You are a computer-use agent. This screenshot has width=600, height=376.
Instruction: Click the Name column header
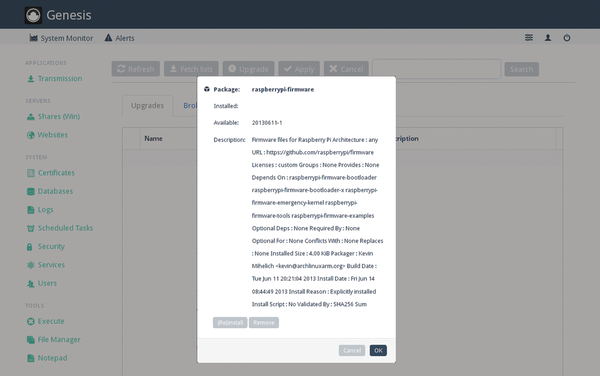pos(153,138)
